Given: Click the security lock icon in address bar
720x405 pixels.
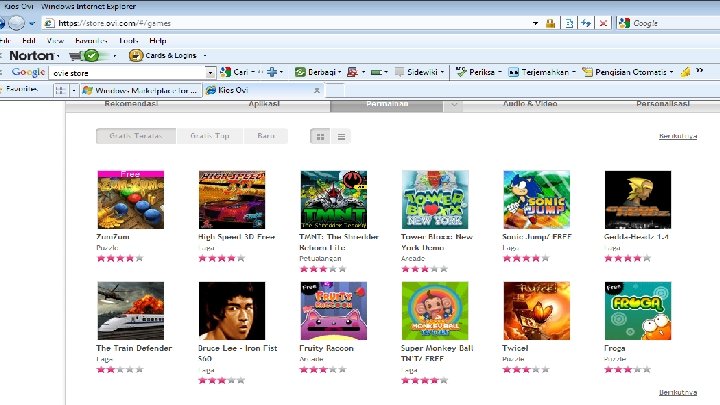Looking at the screenshot, I should pyautogui.click(x=550, y=23).
